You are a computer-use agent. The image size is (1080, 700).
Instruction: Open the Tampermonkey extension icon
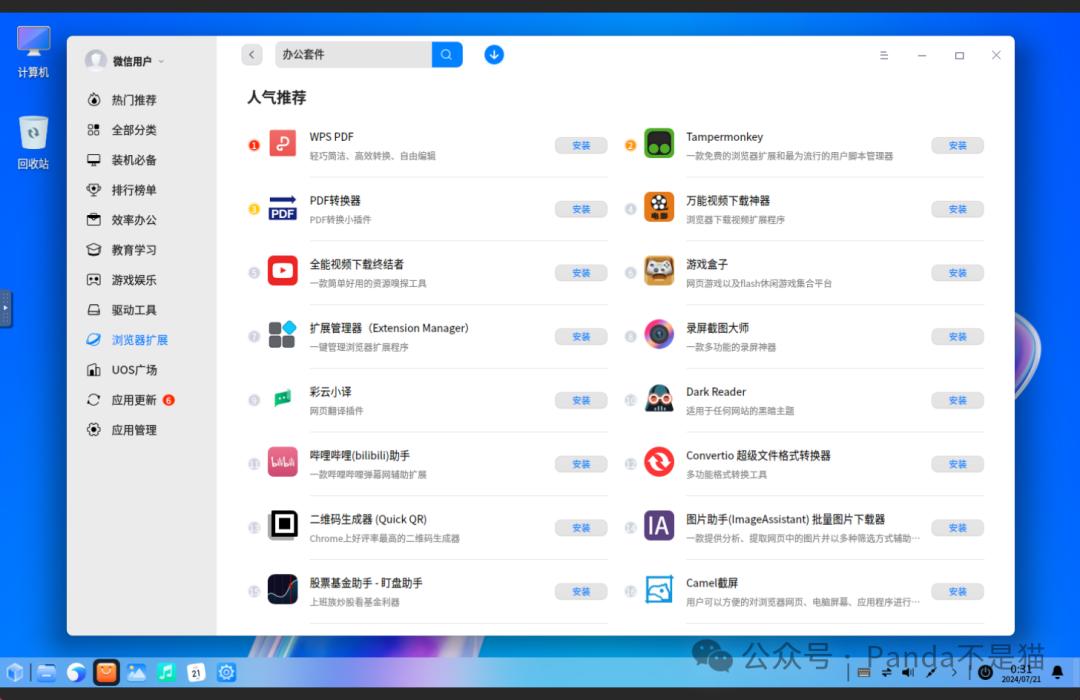(x=658, y=144)
